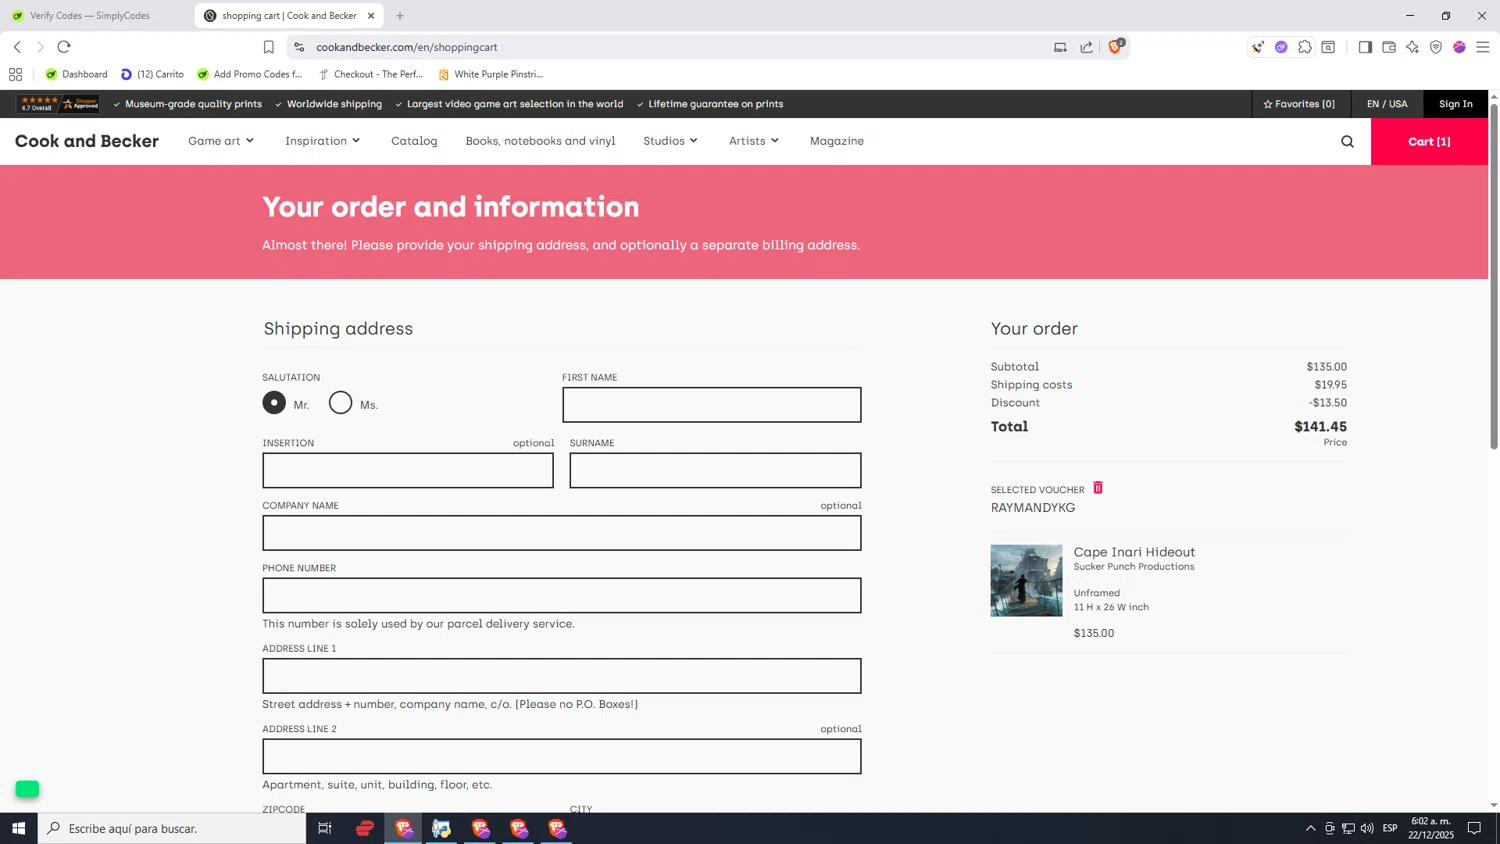This screenshot has width=1500, height=844.
Task: Click the share page icon
Action: (1087, 47)
